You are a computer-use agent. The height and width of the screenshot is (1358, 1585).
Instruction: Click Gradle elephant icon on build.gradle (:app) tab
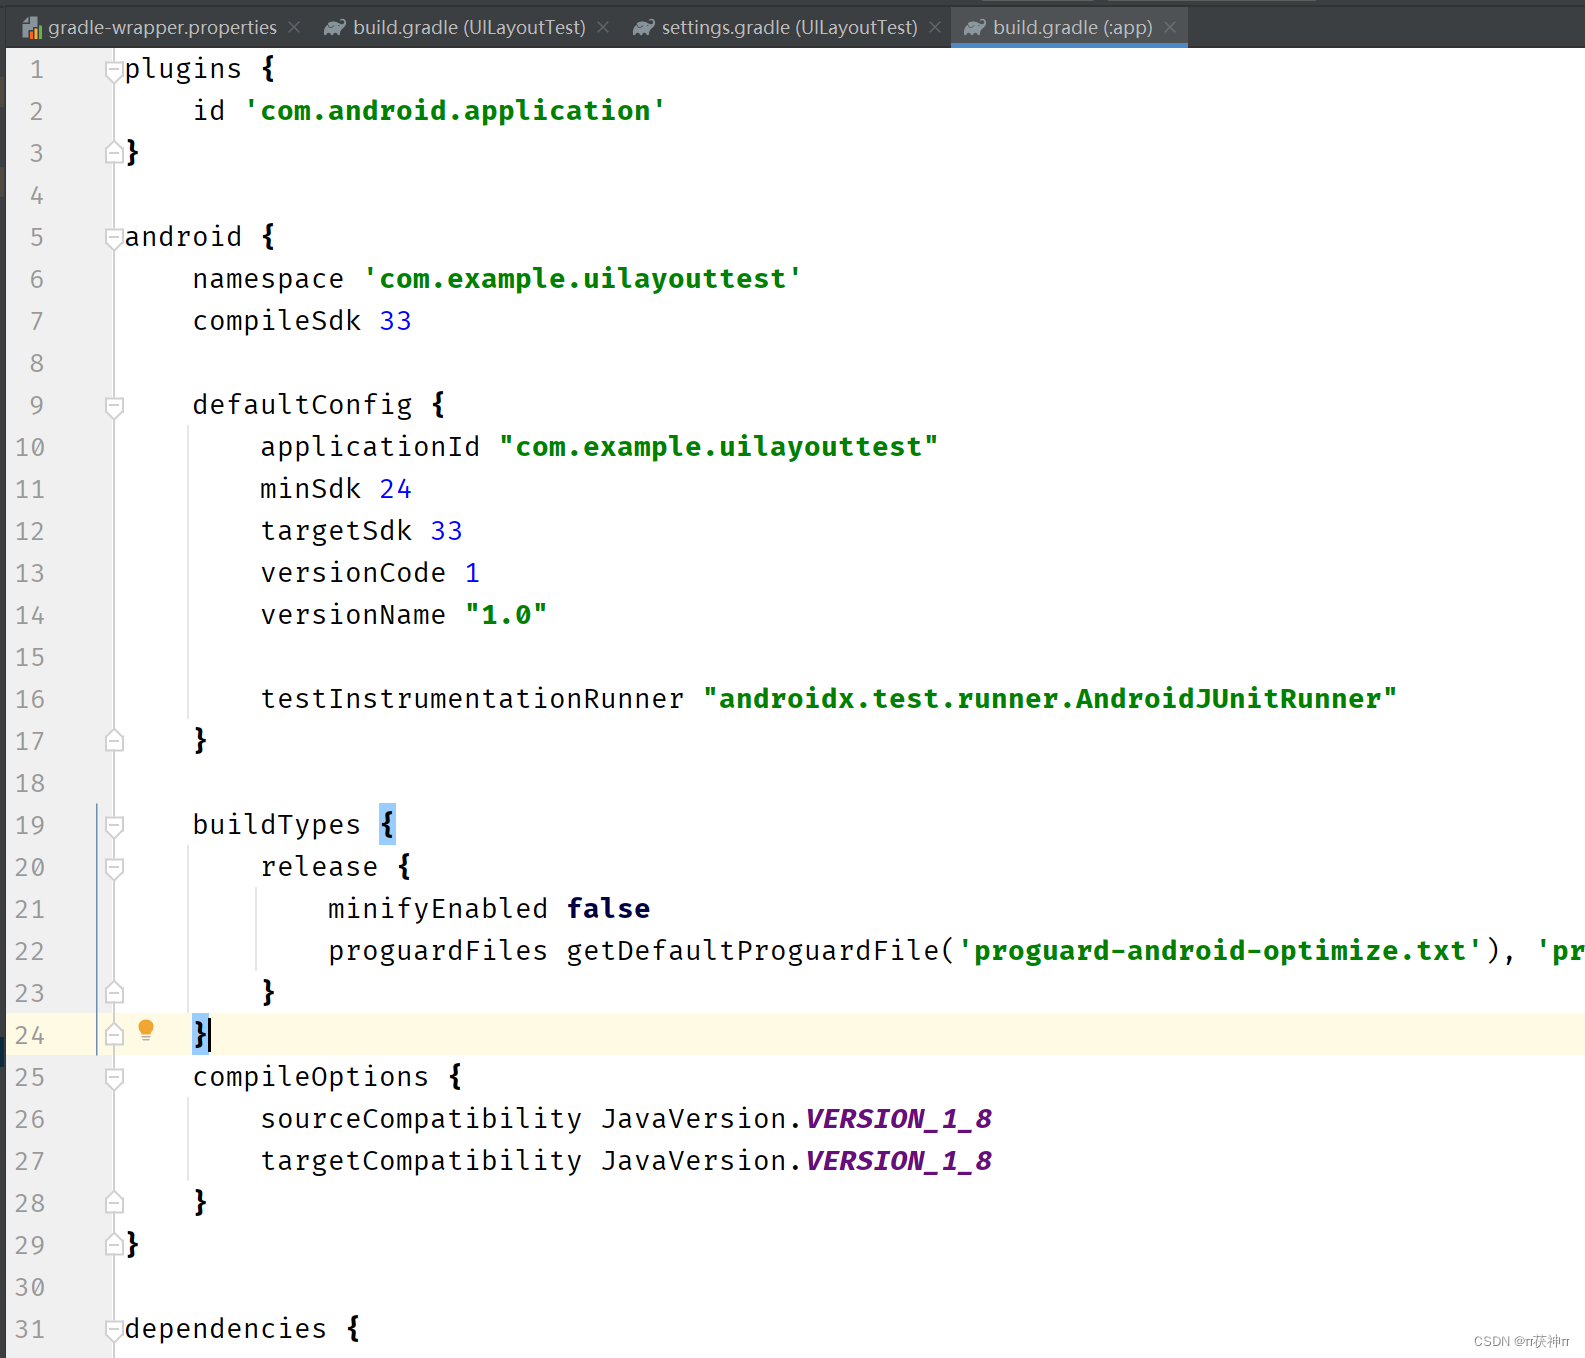[975, 28]
